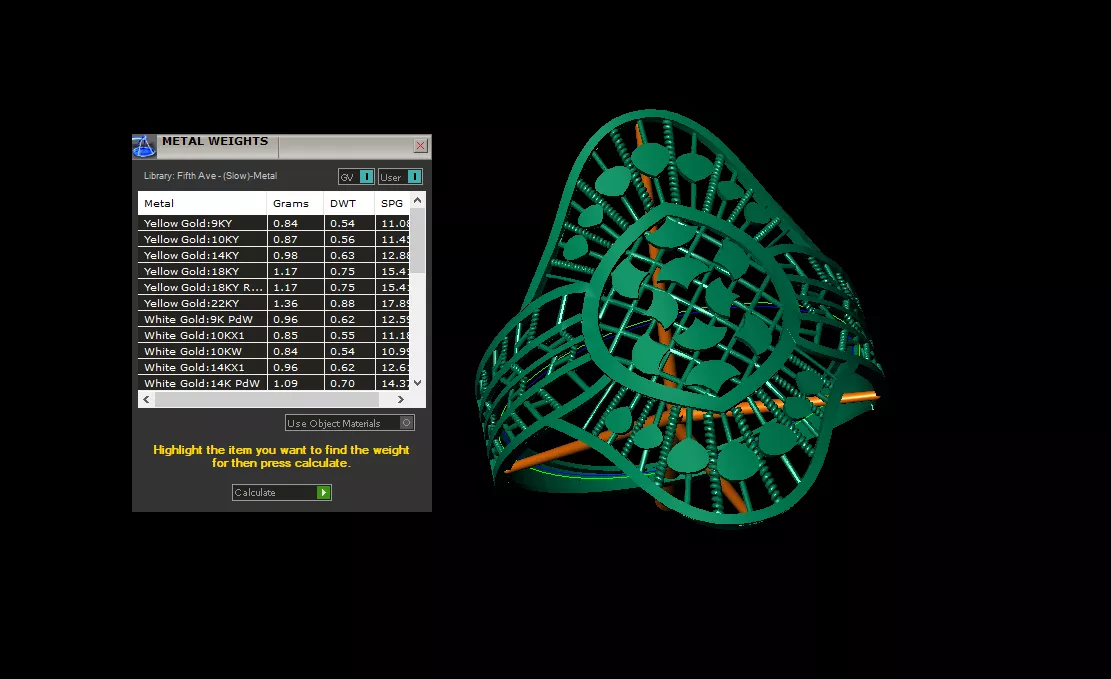Click the green 3D ring model in viewport
The width and height of the screenshot is (1111, 679).
coord(679,319)
